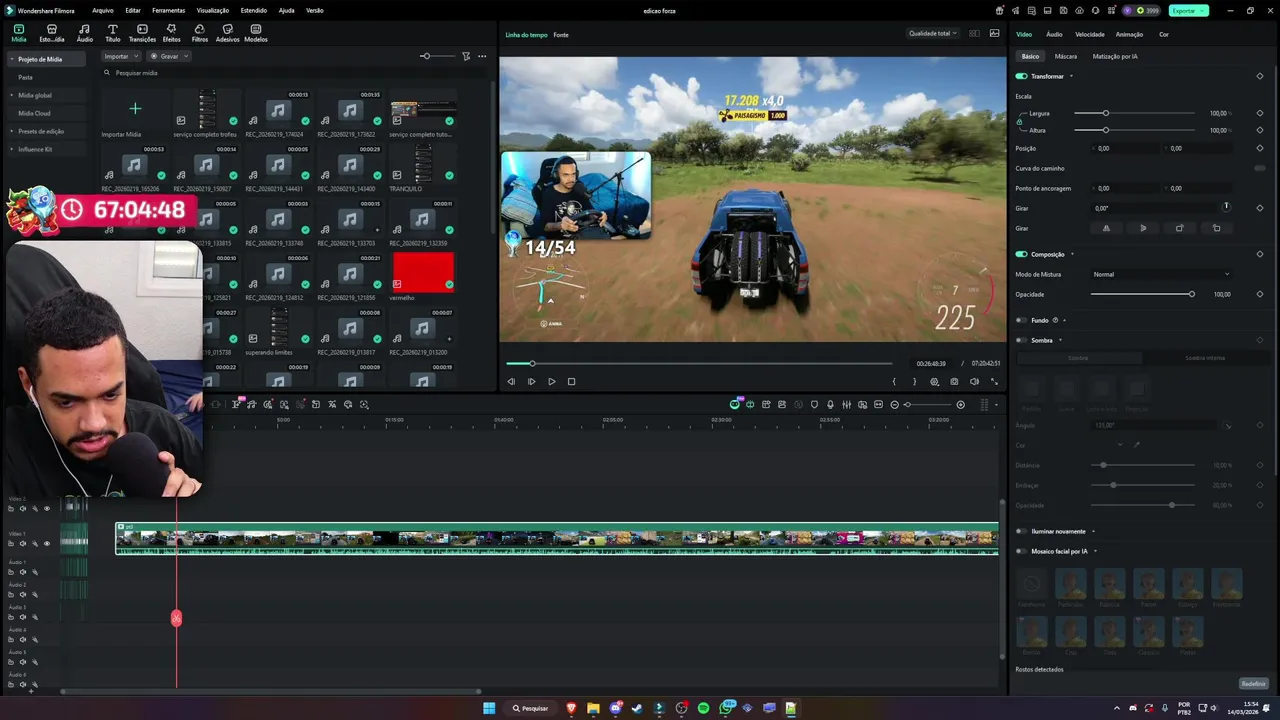This screenshot has height=720, width=1280.
Task: Open the Transições library tab
Action: pos(142,33)
